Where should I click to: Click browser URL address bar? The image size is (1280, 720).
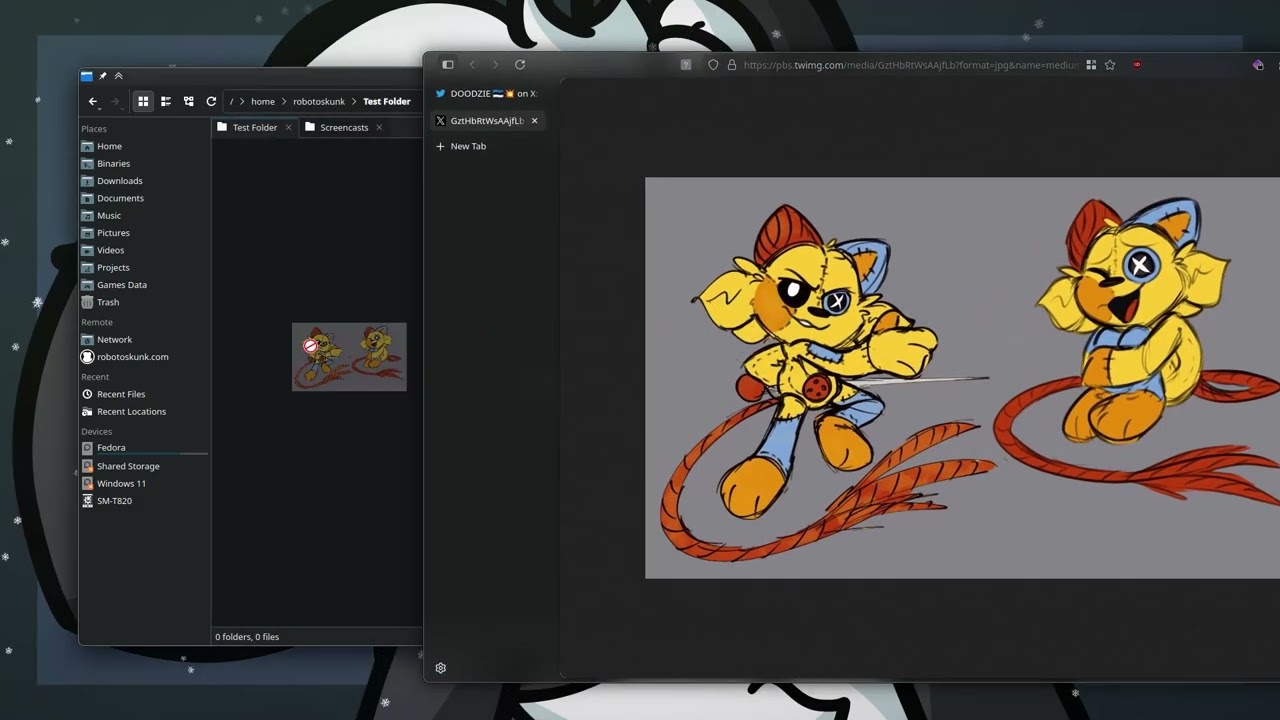[x=910, y=65]
